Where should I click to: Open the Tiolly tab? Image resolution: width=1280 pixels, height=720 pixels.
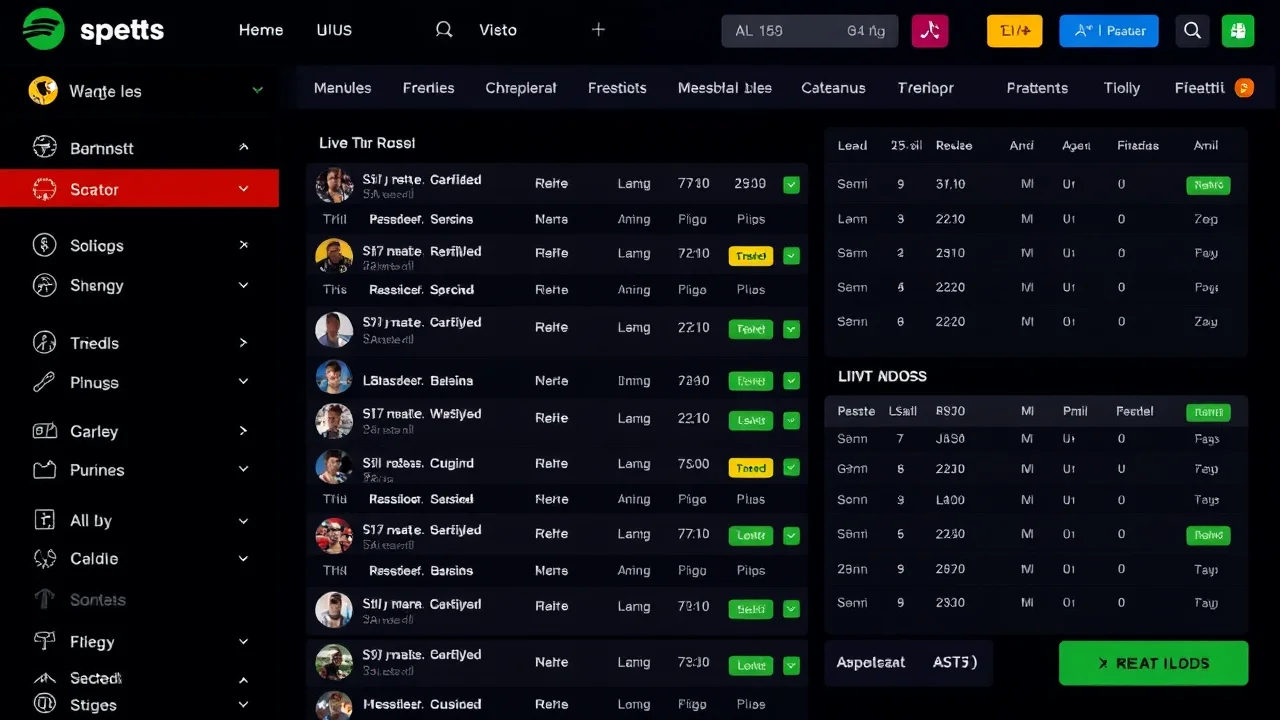pyautogui.click(x=1121, y=88)
